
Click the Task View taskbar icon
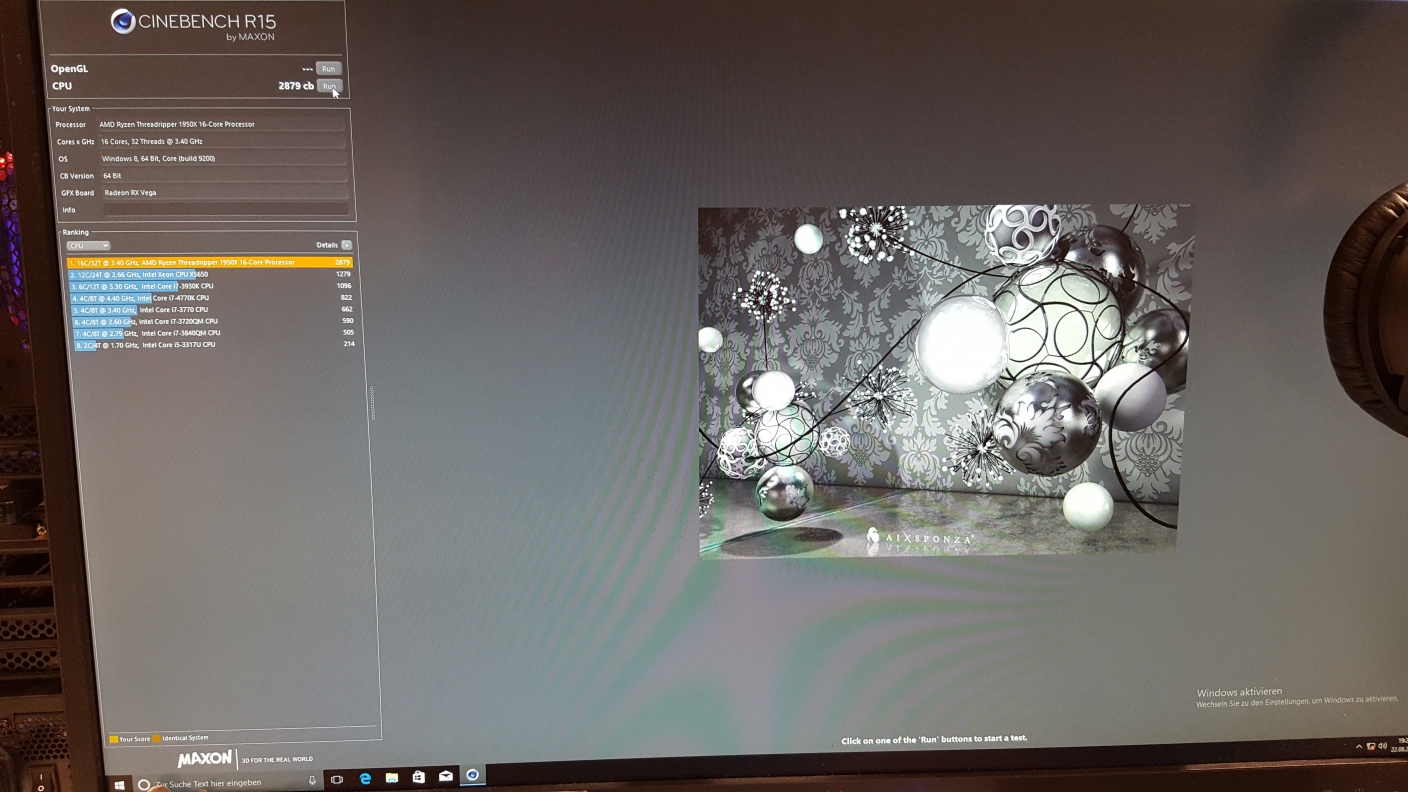click(x=337, y=779)
